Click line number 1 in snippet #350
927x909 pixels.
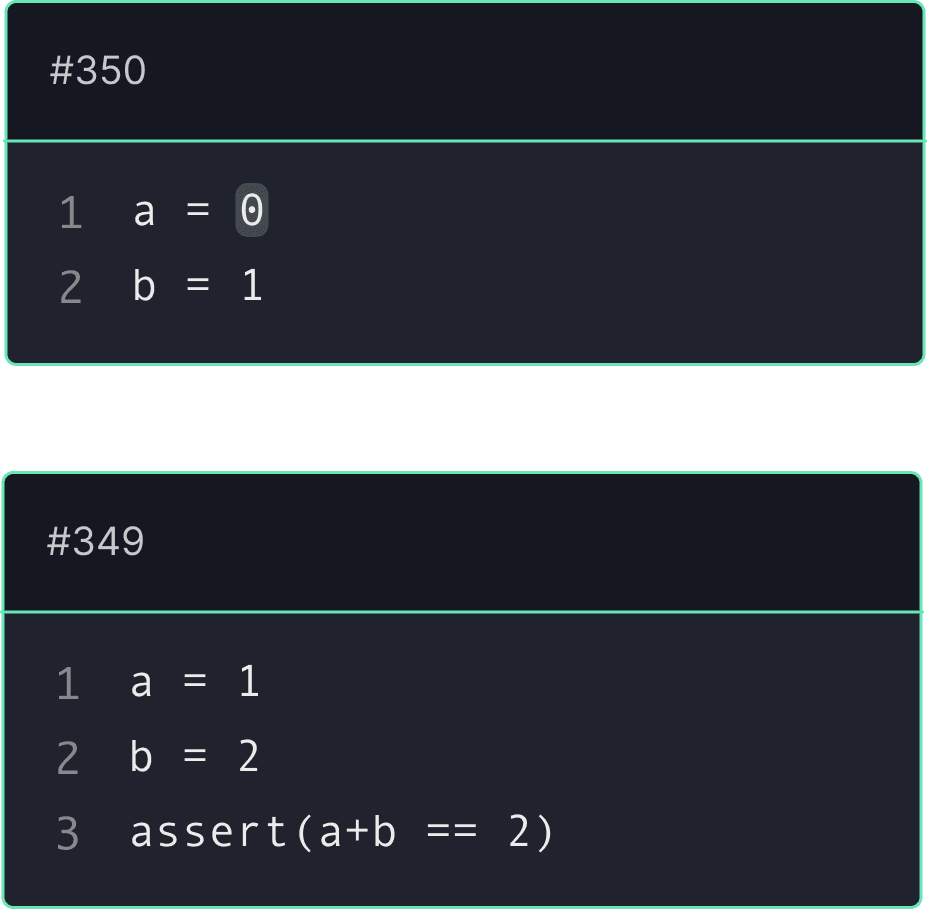[x=71, y=213]
